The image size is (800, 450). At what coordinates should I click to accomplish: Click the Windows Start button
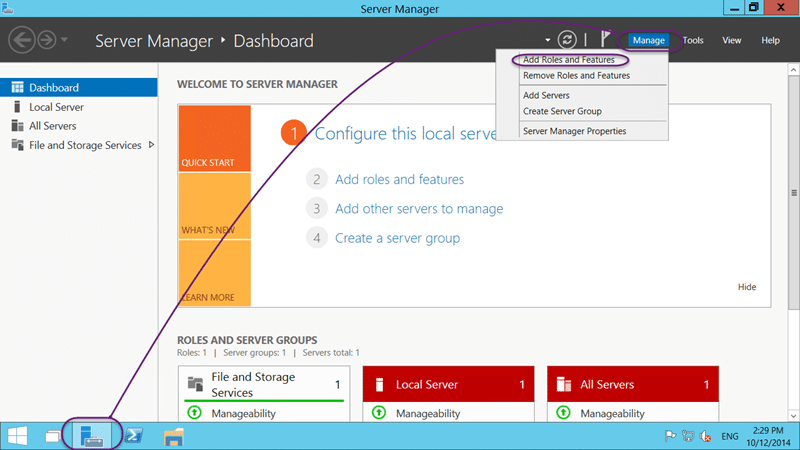[17, 436]
